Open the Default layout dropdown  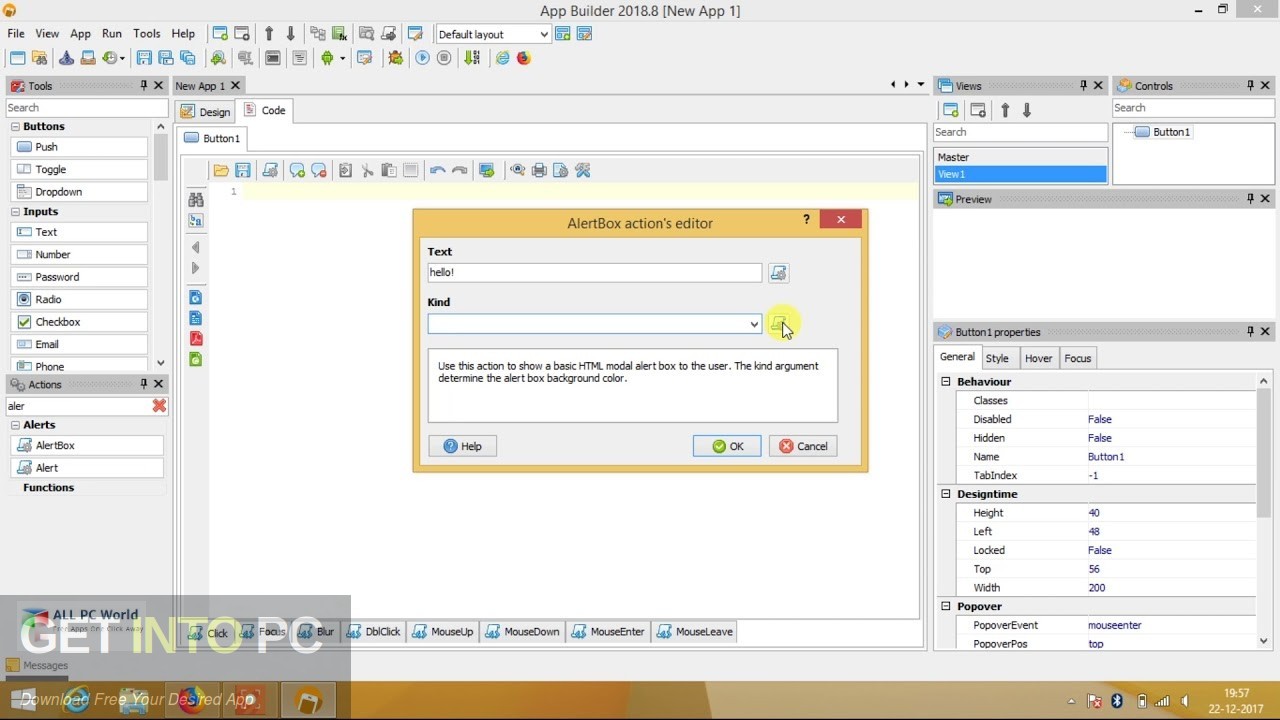tap(543, 34)
